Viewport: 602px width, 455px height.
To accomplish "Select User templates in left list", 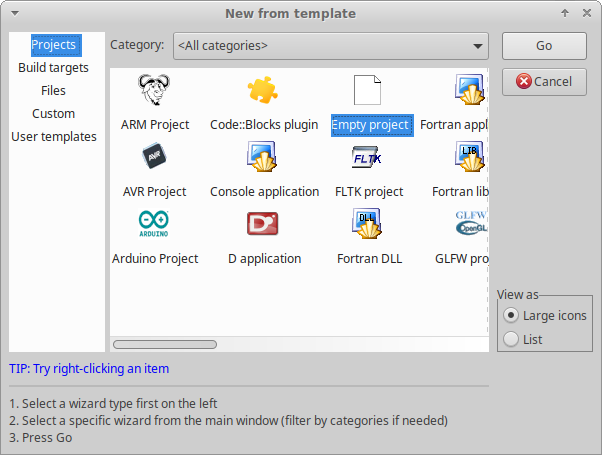I will click(53, 137).
